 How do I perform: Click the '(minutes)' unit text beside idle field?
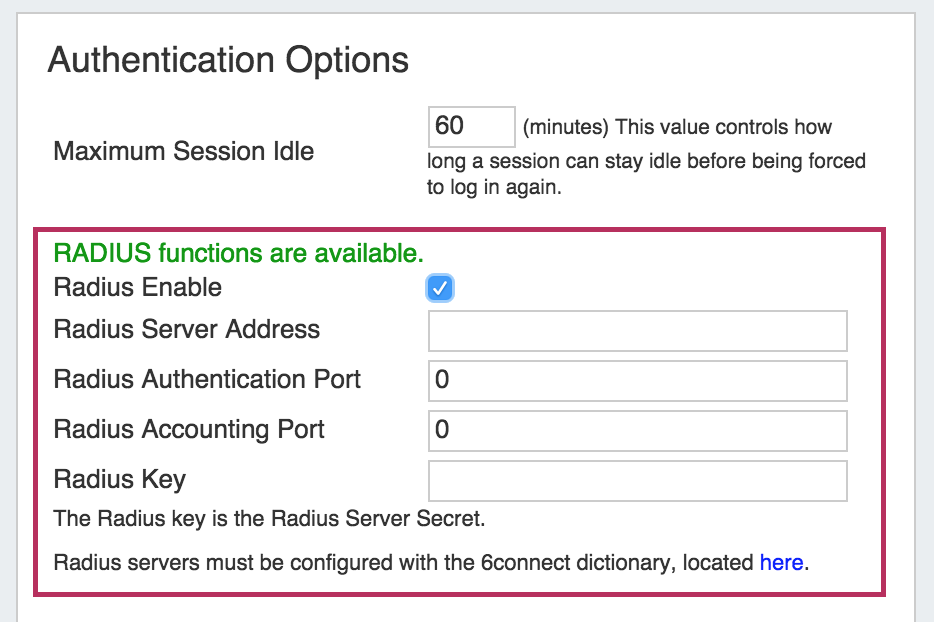click(566, 128)
